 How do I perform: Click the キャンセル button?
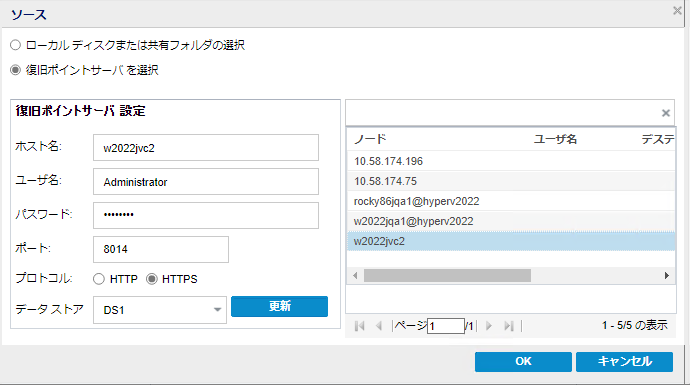pyautogui.click(x=624, y=362)
